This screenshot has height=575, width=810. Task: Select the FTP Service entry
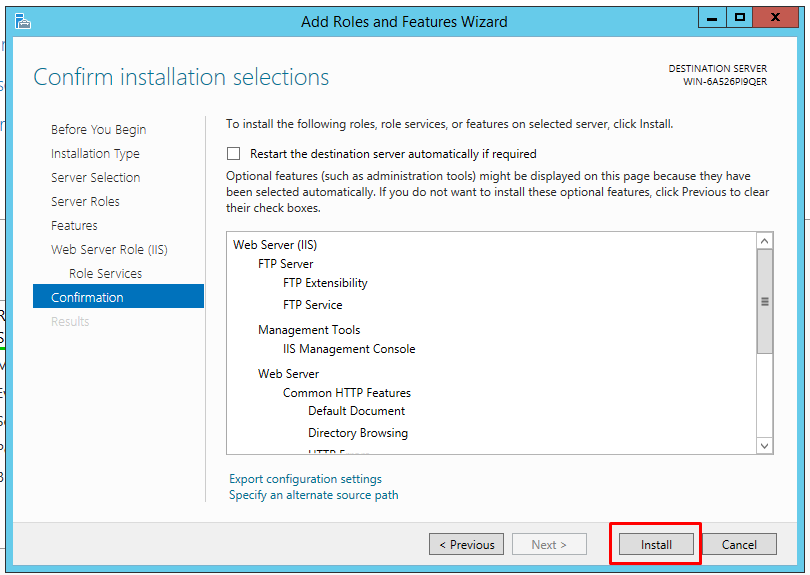313,305
